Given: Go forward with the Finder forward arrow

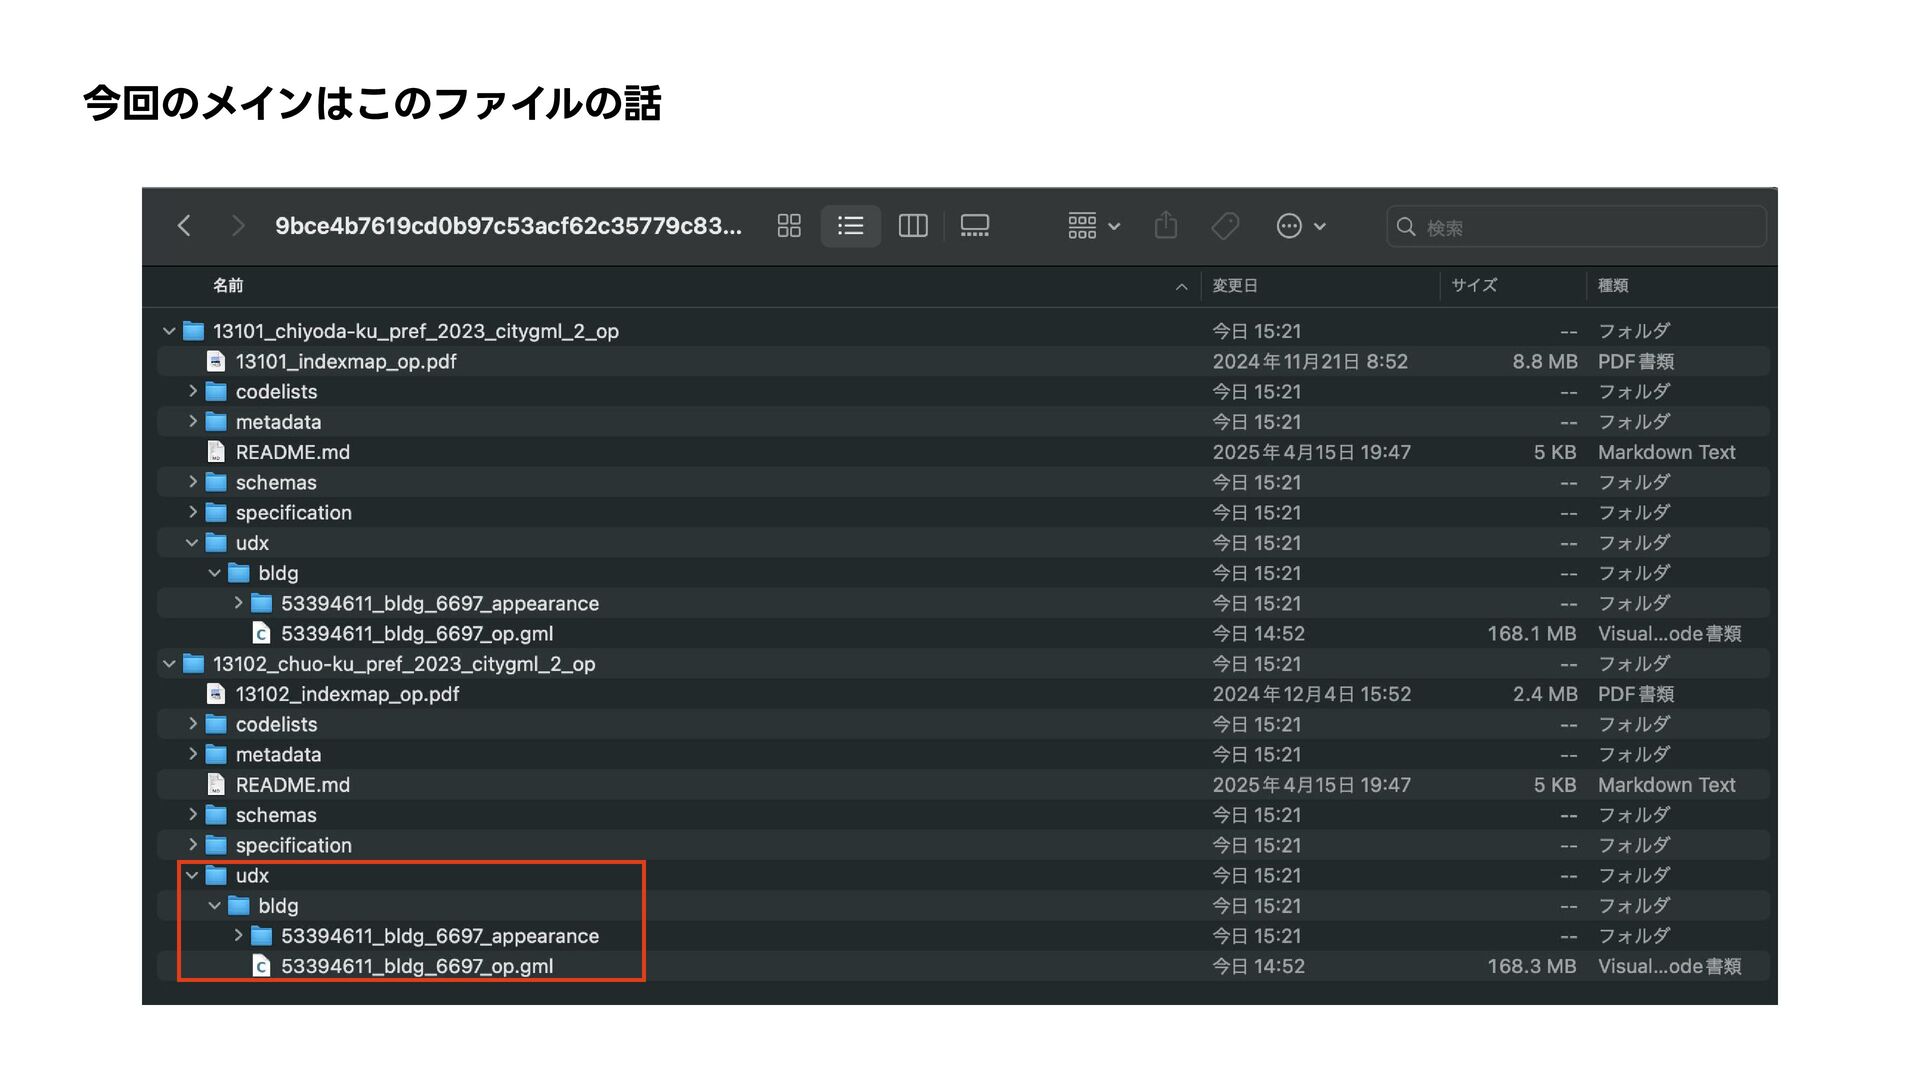Looking at the screenshot, I should click(237, 226).
